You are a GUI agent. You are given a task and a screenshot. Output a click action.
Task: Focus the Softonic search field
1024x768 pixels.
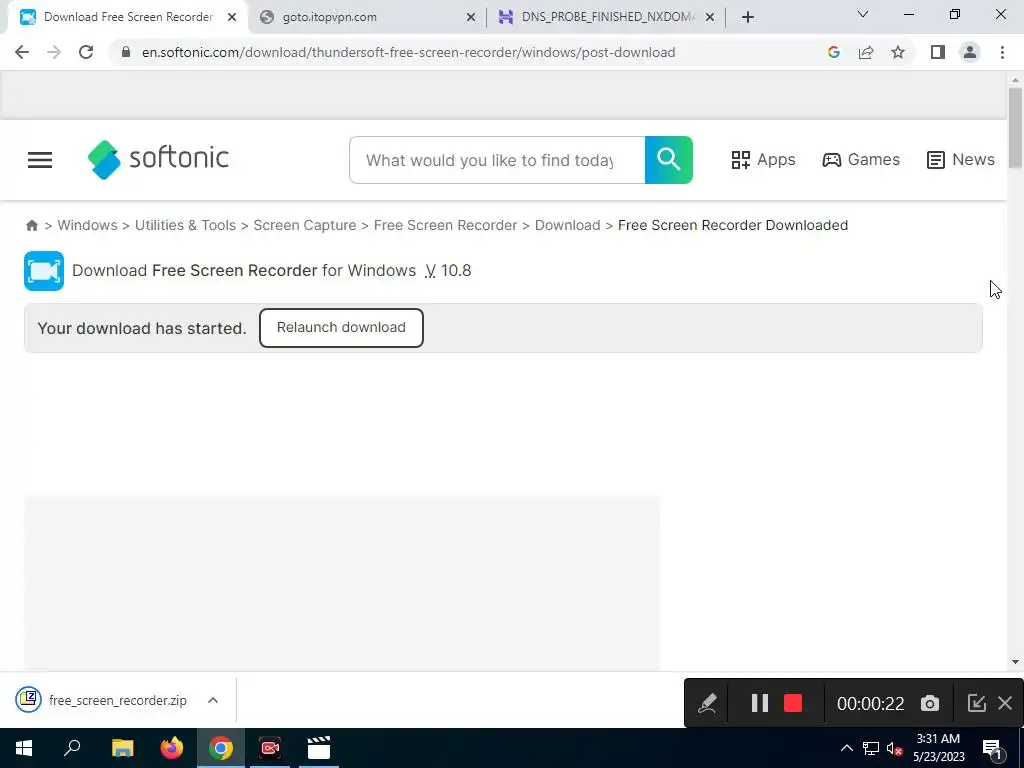click(x=497, y=160)
